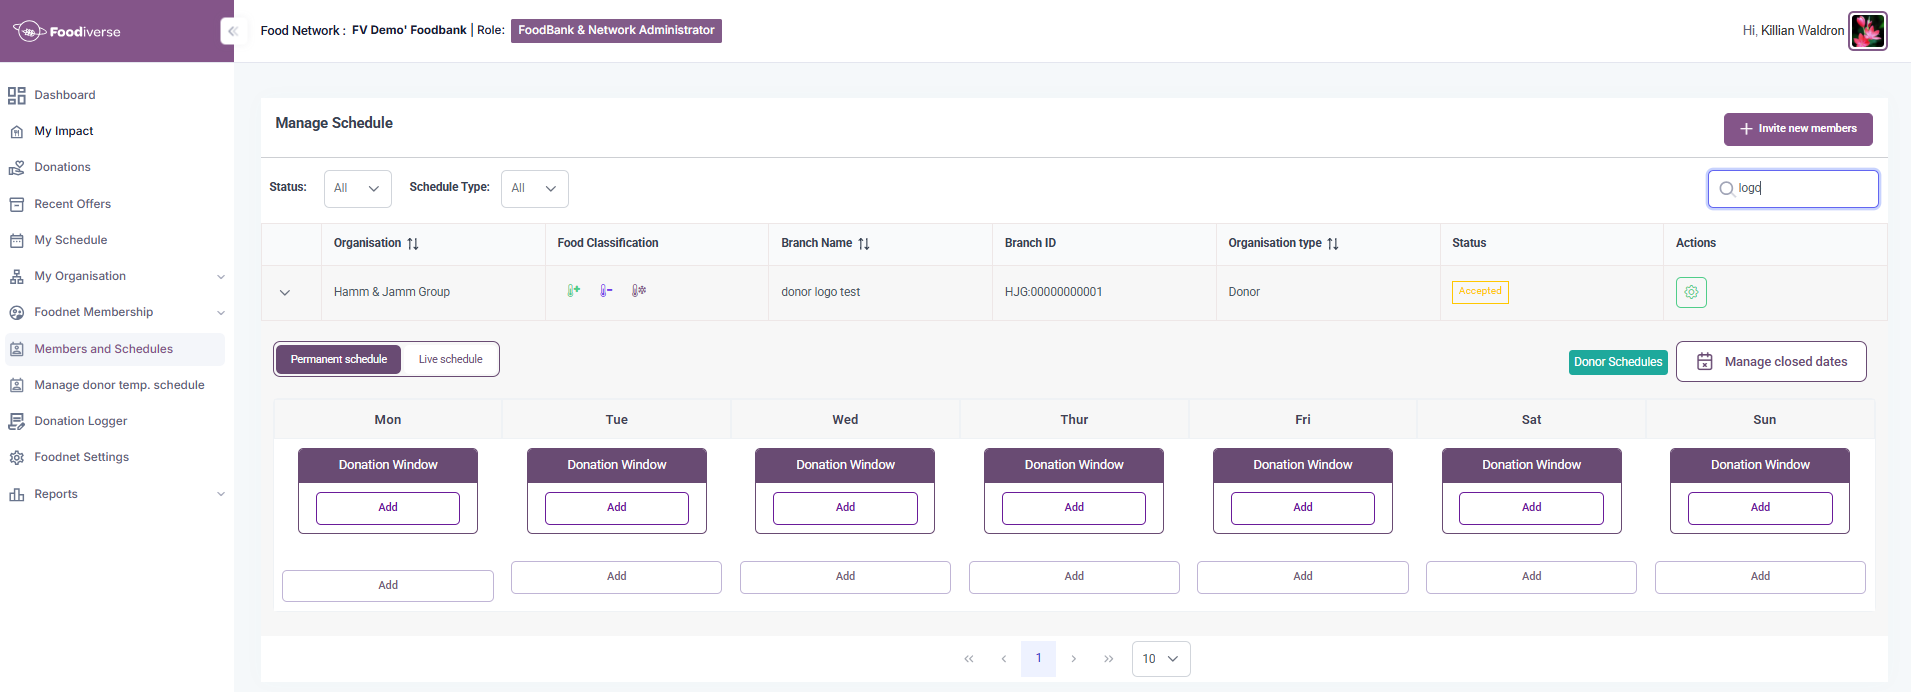1911x692 pixels.
Task: Go to the next page of results
Action: [x=1074, y=659]
